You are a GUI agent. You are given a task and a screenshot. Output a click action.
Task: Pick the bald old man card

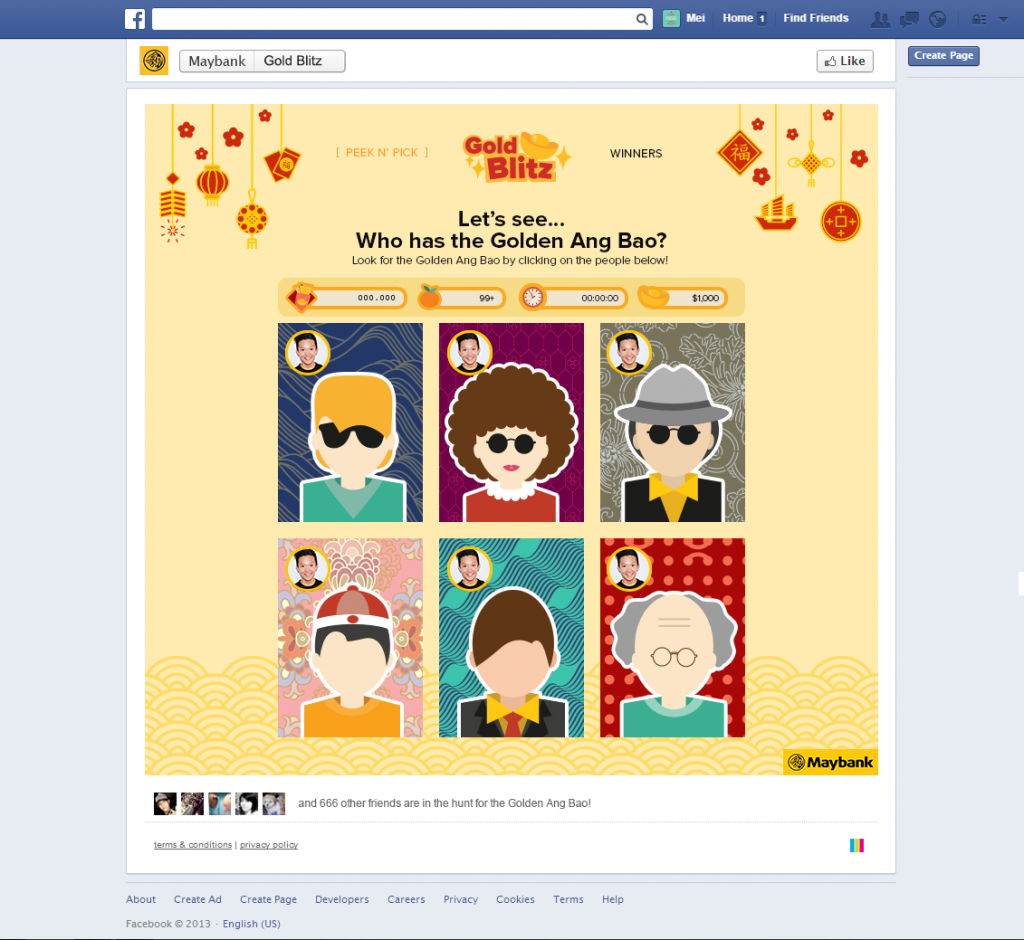[x=673, y=638]
